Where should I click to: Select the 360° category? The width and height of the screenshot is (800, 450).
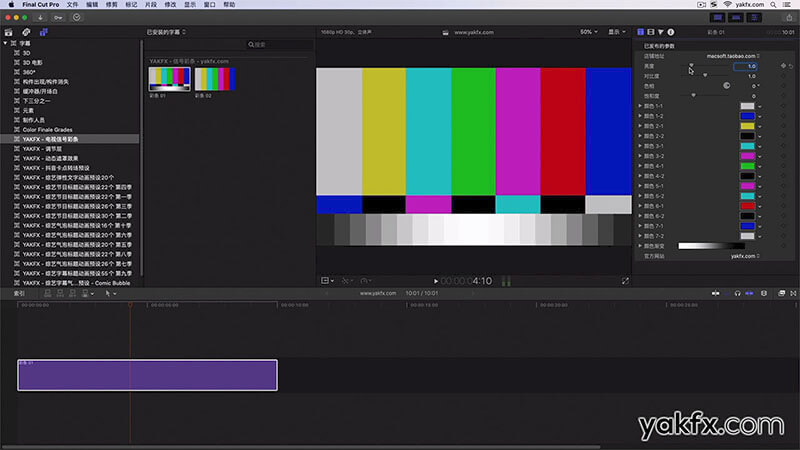29,72
